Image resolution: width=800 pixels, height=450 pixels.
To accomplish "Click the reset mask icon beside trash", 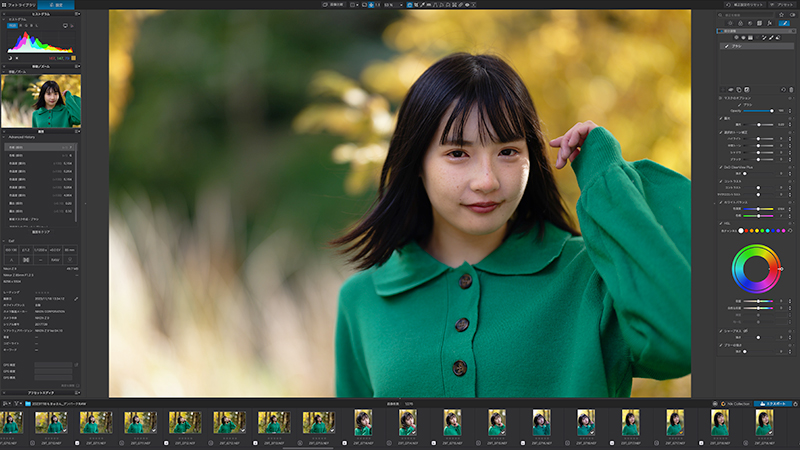I will [x=783, y=89].
